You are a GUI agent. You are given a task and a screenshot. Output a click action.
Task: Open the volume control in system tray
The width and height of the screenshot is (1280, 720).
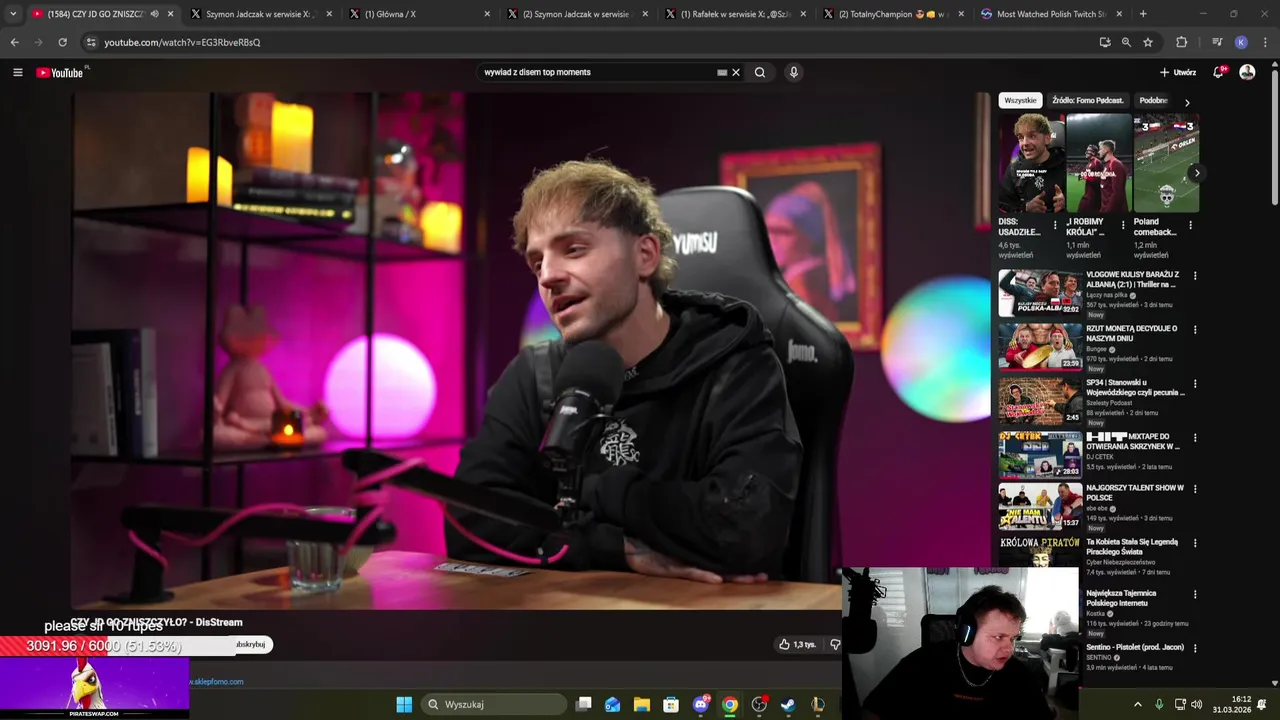1197,704
